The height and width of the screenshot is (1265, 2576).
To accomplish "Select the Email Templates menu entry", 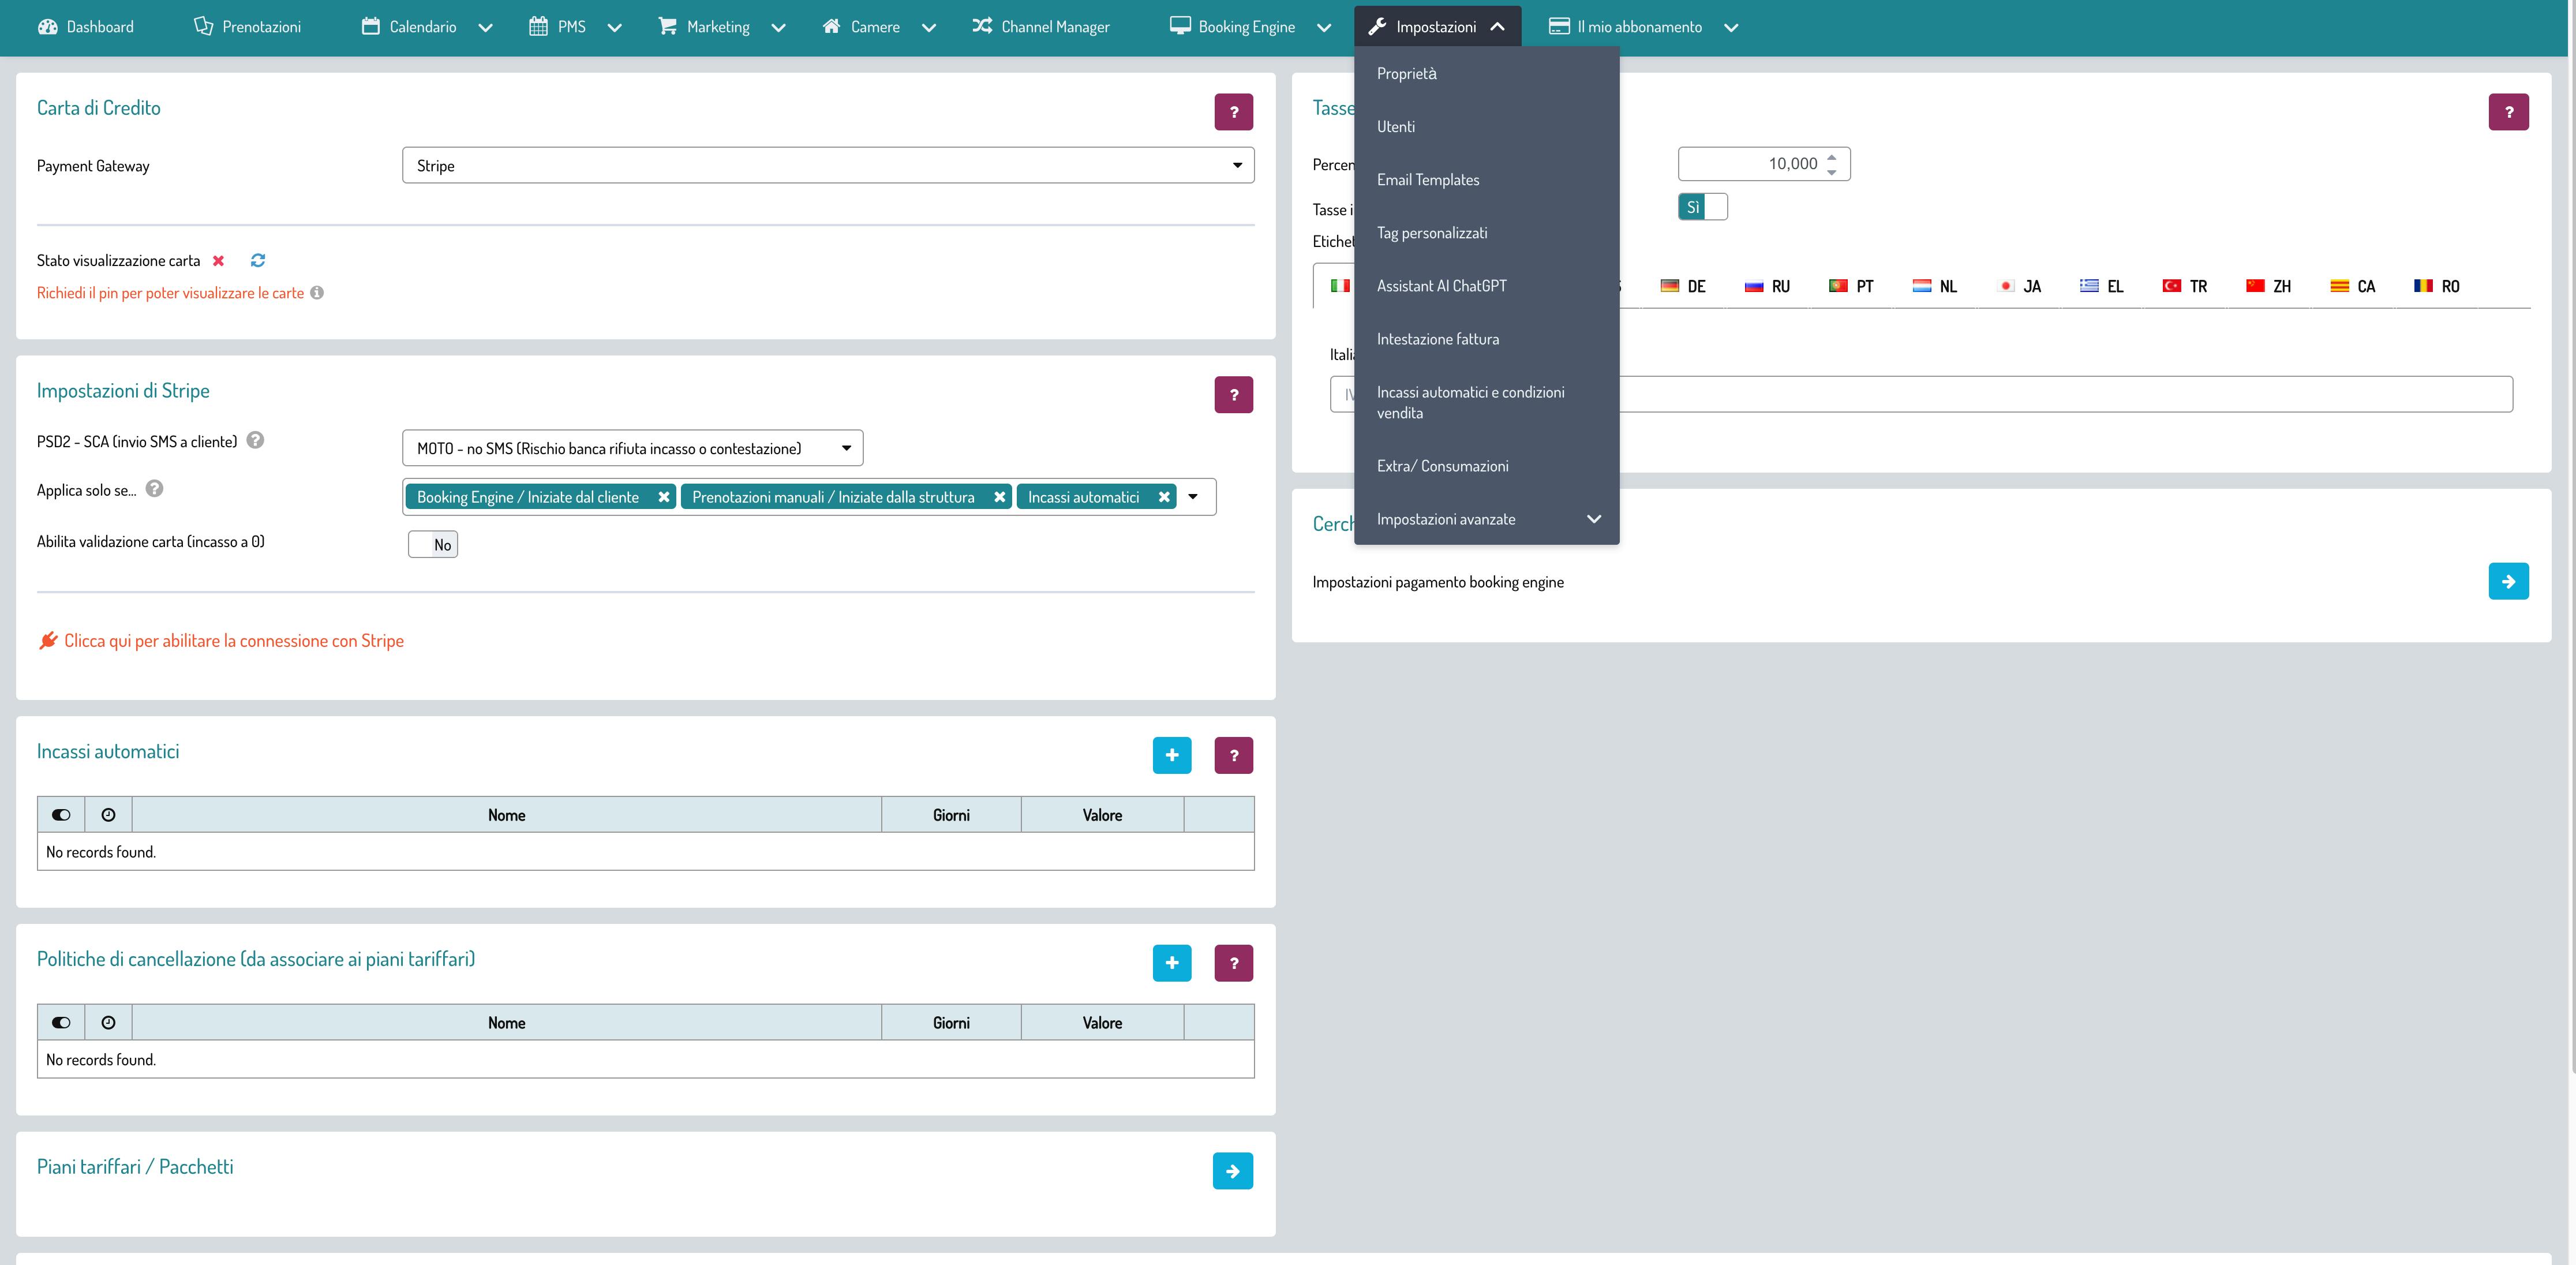I will coord(1427,180).
